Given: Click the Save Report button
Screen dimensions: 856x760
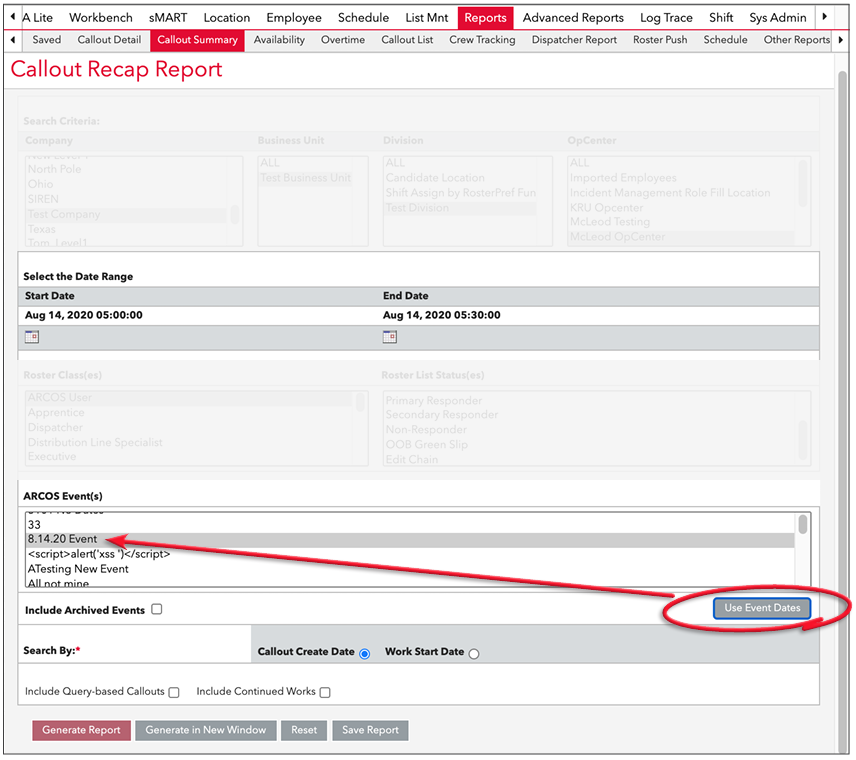Looking at the screenshot, I should point(371,731).
